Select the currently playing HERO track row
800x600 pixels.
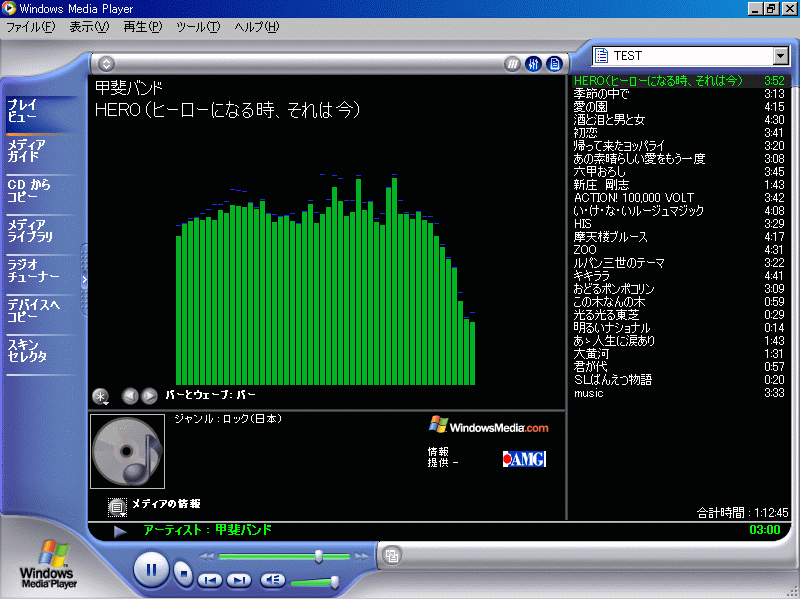click(679, 81)
